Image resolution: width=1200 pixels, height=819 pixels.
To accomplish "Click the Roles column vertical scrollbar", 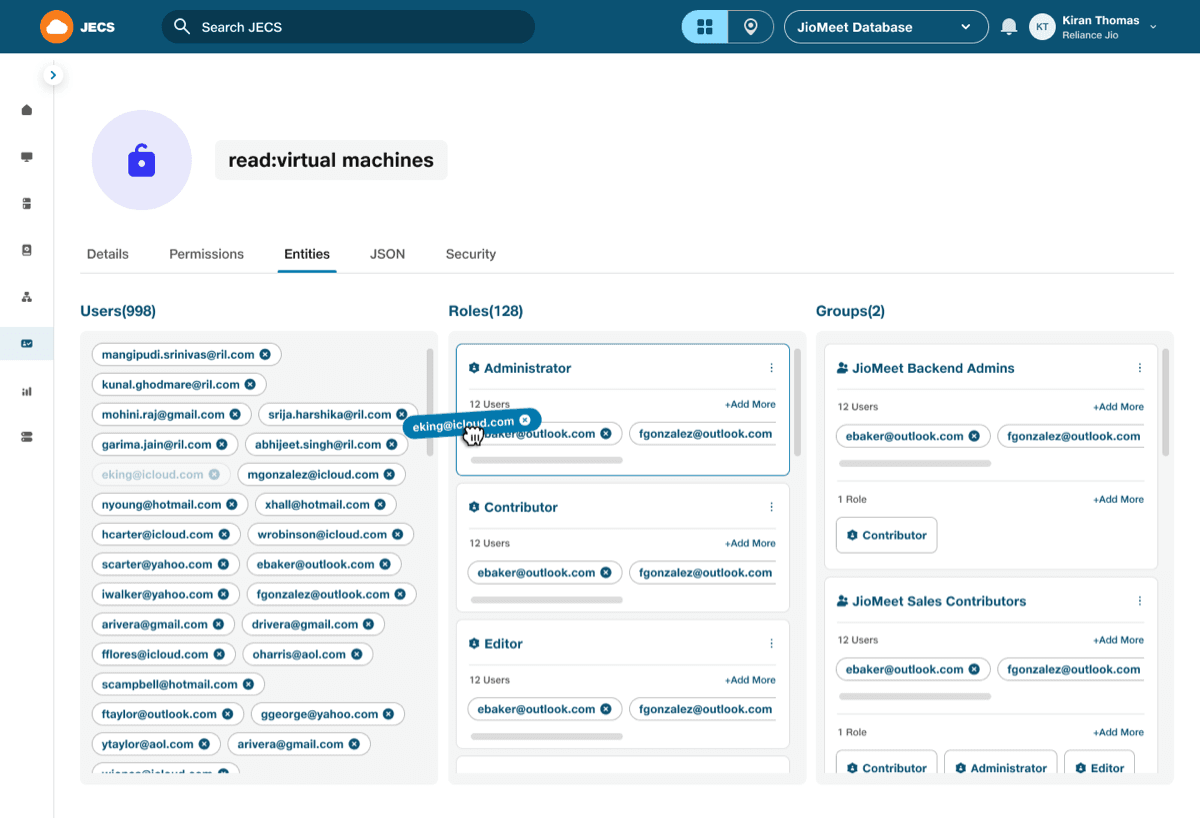I will pyautogui.click(x=797, y=402).
